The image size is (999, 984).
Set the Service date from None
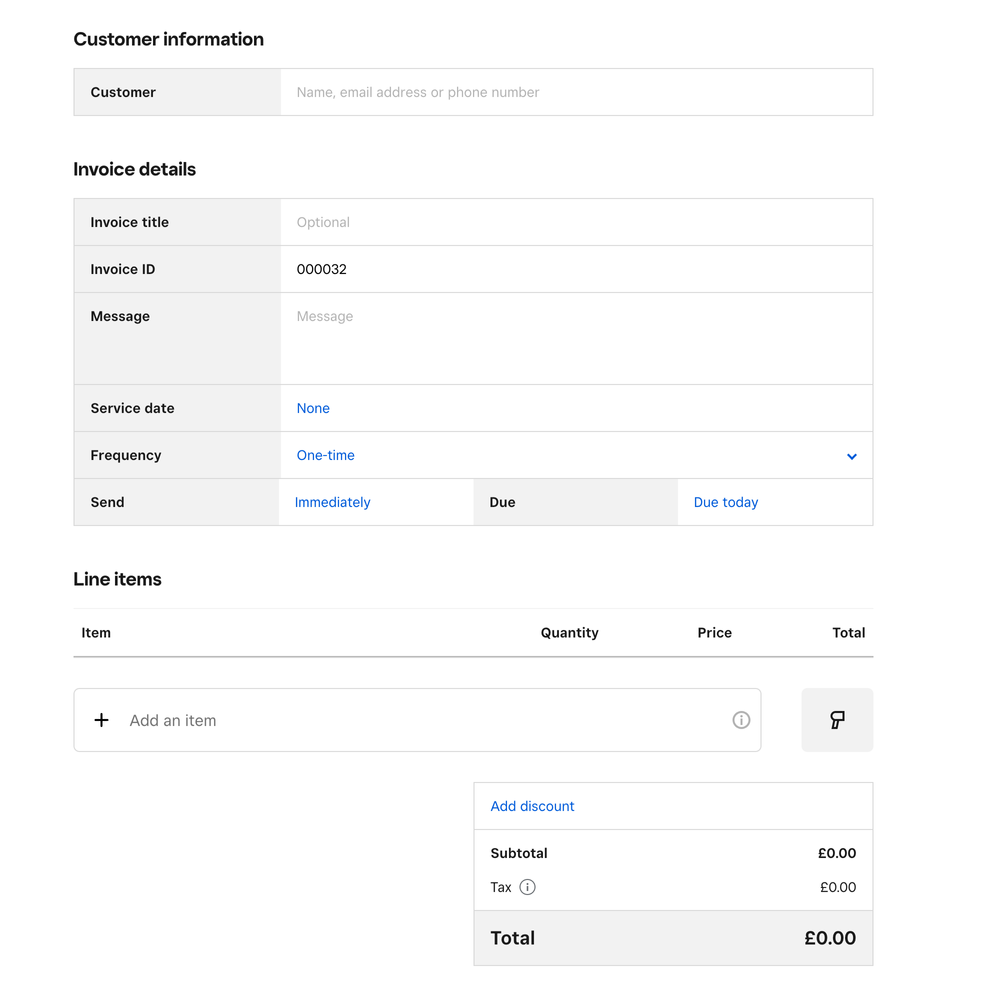click(313, 408)
